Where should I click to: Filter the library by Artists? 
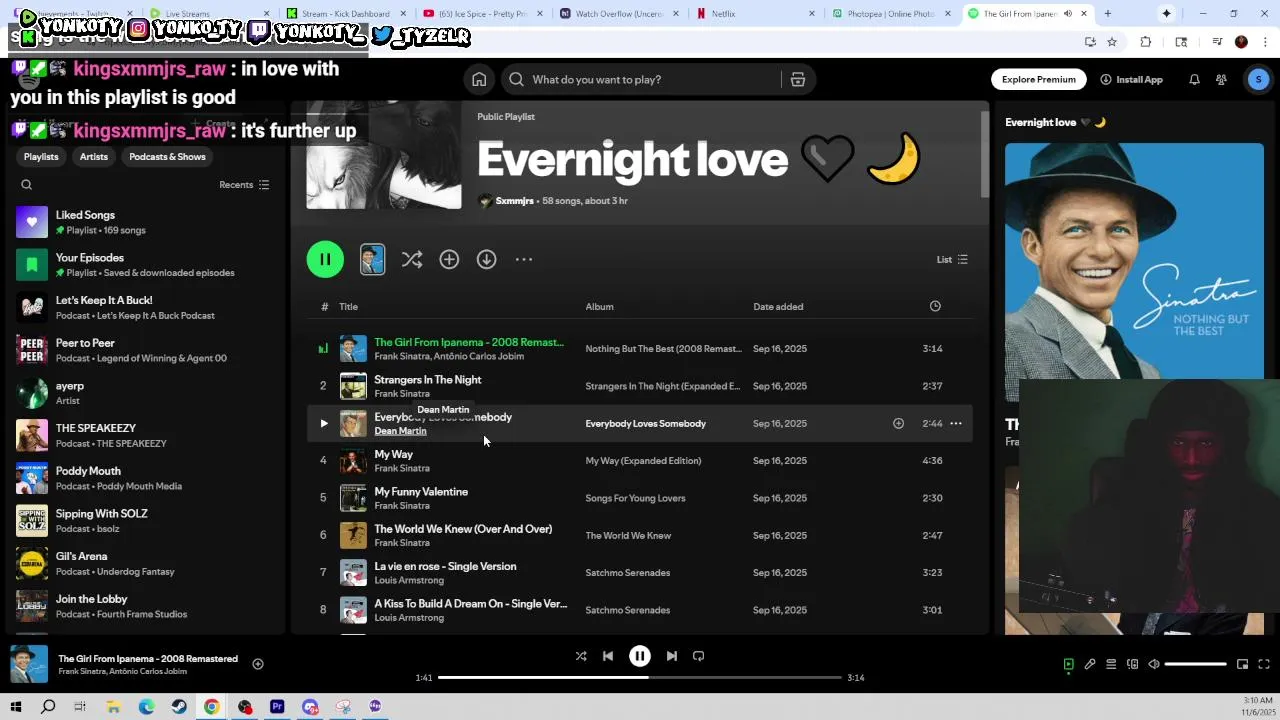[x=94, y=157]
